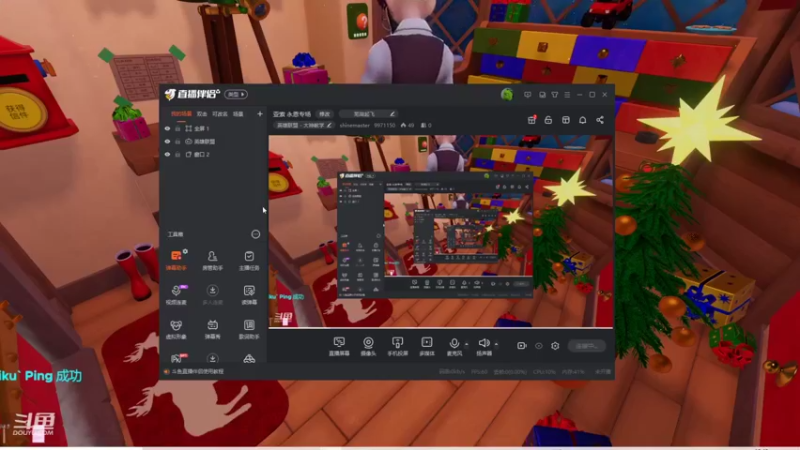Open the layout box icon above the preview
Viewport: 800px width, 450px height.
(566, 120)
